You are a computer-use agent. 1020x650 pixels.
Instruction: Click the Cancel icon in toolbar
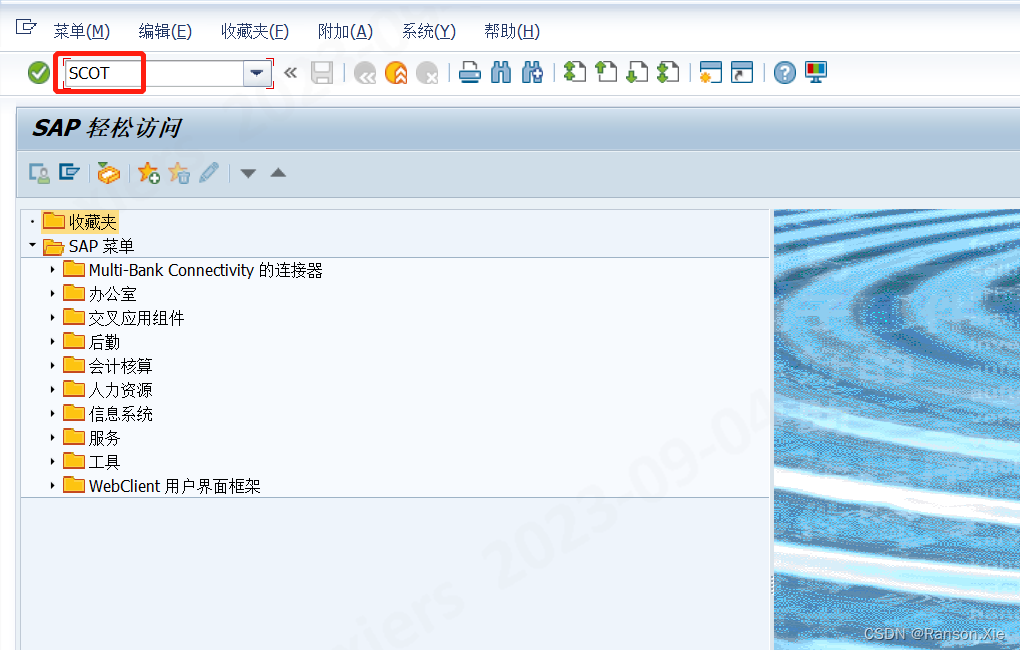(427, 73)
